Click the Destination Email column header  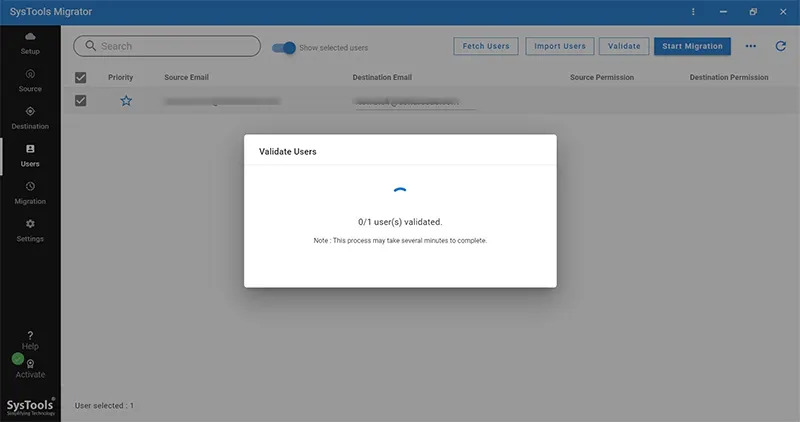[x=382, y=78]
